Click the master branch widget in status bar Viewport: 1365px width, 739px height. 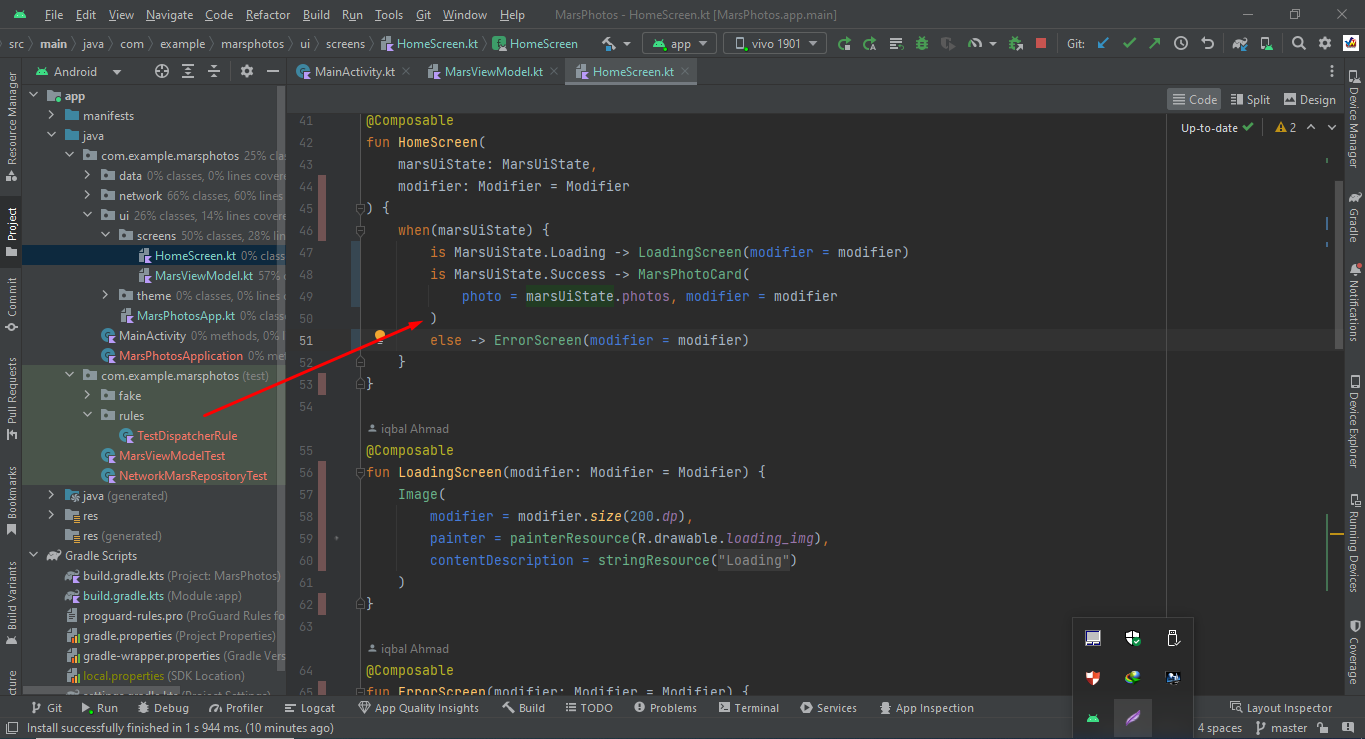pos(1280,727)
